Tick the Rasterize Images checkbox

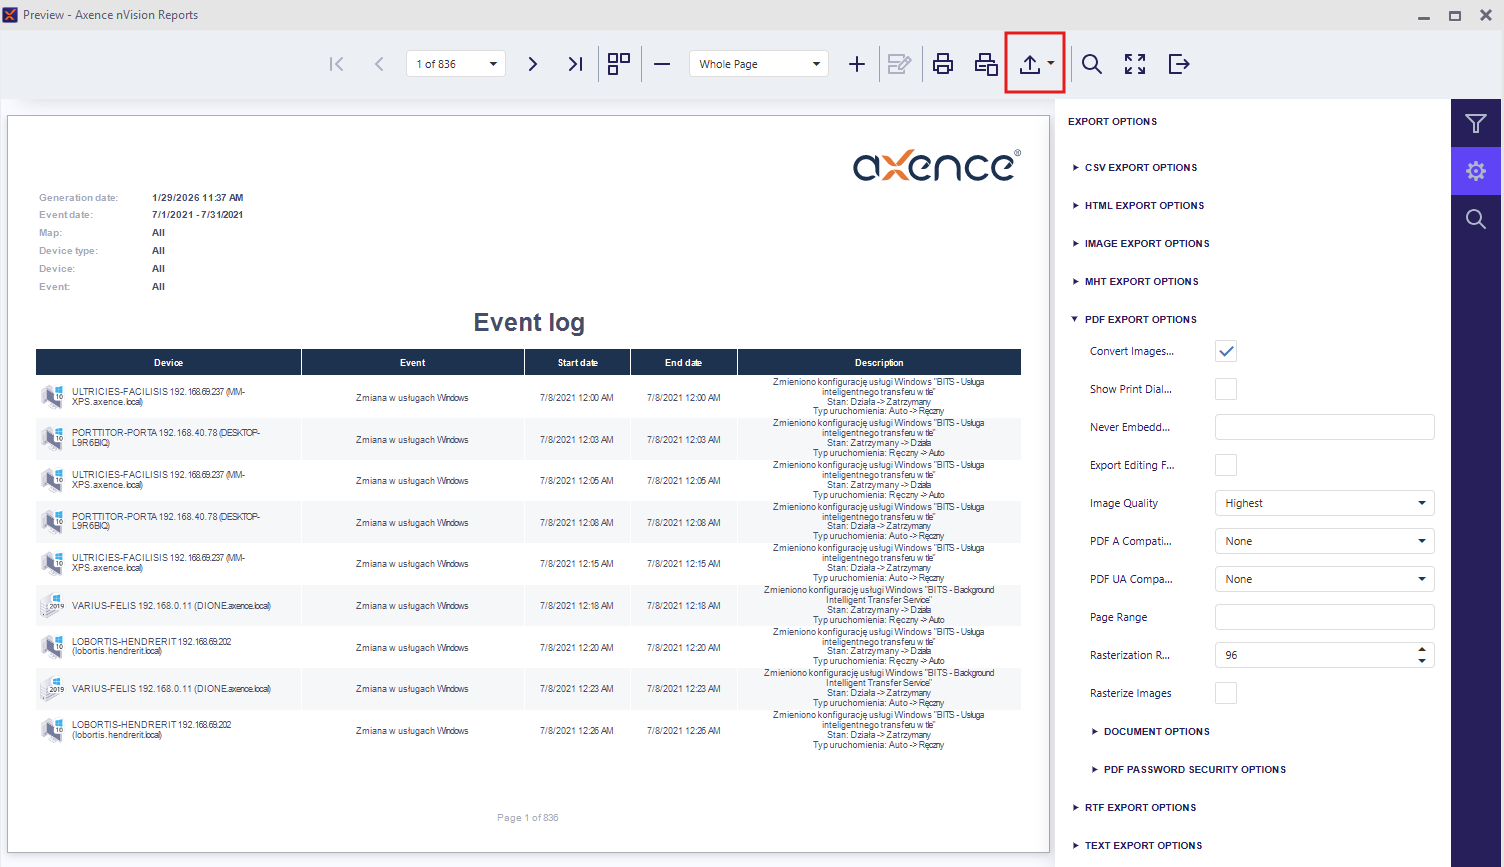(1226, 693)
